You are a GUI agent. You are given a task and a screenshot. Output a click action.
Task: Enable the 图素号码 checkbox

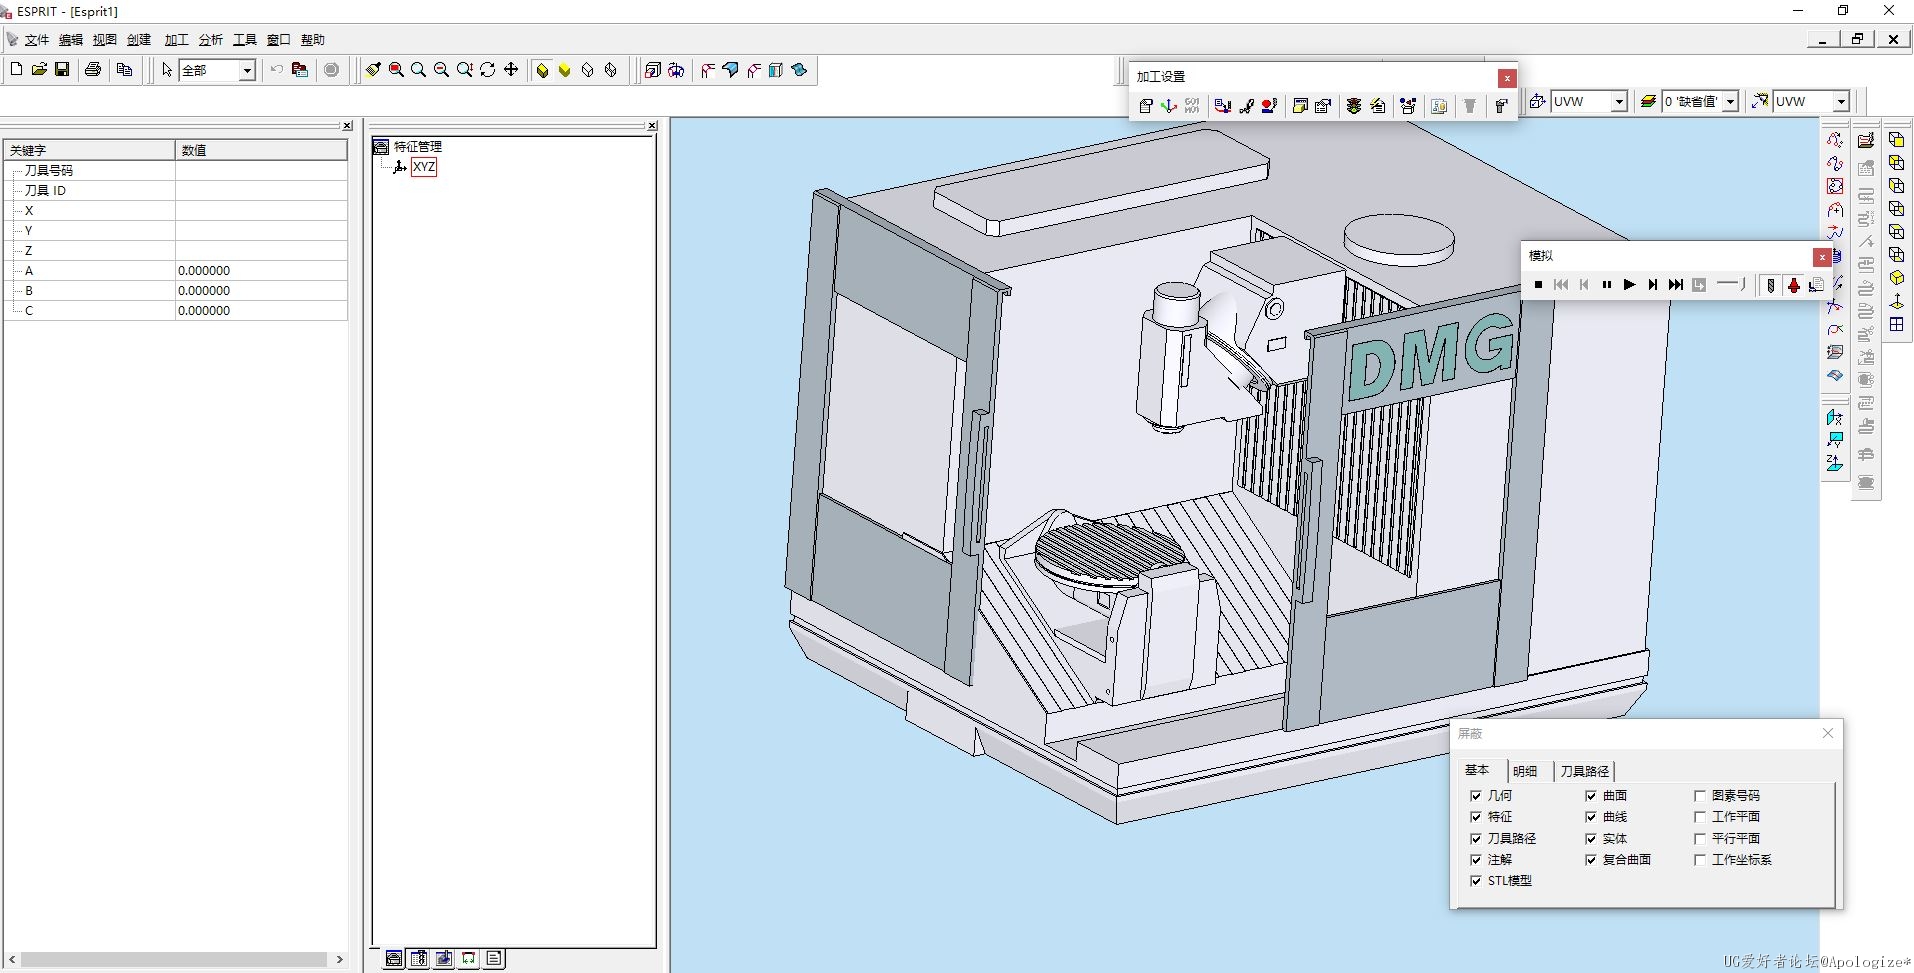(1700, 795)
